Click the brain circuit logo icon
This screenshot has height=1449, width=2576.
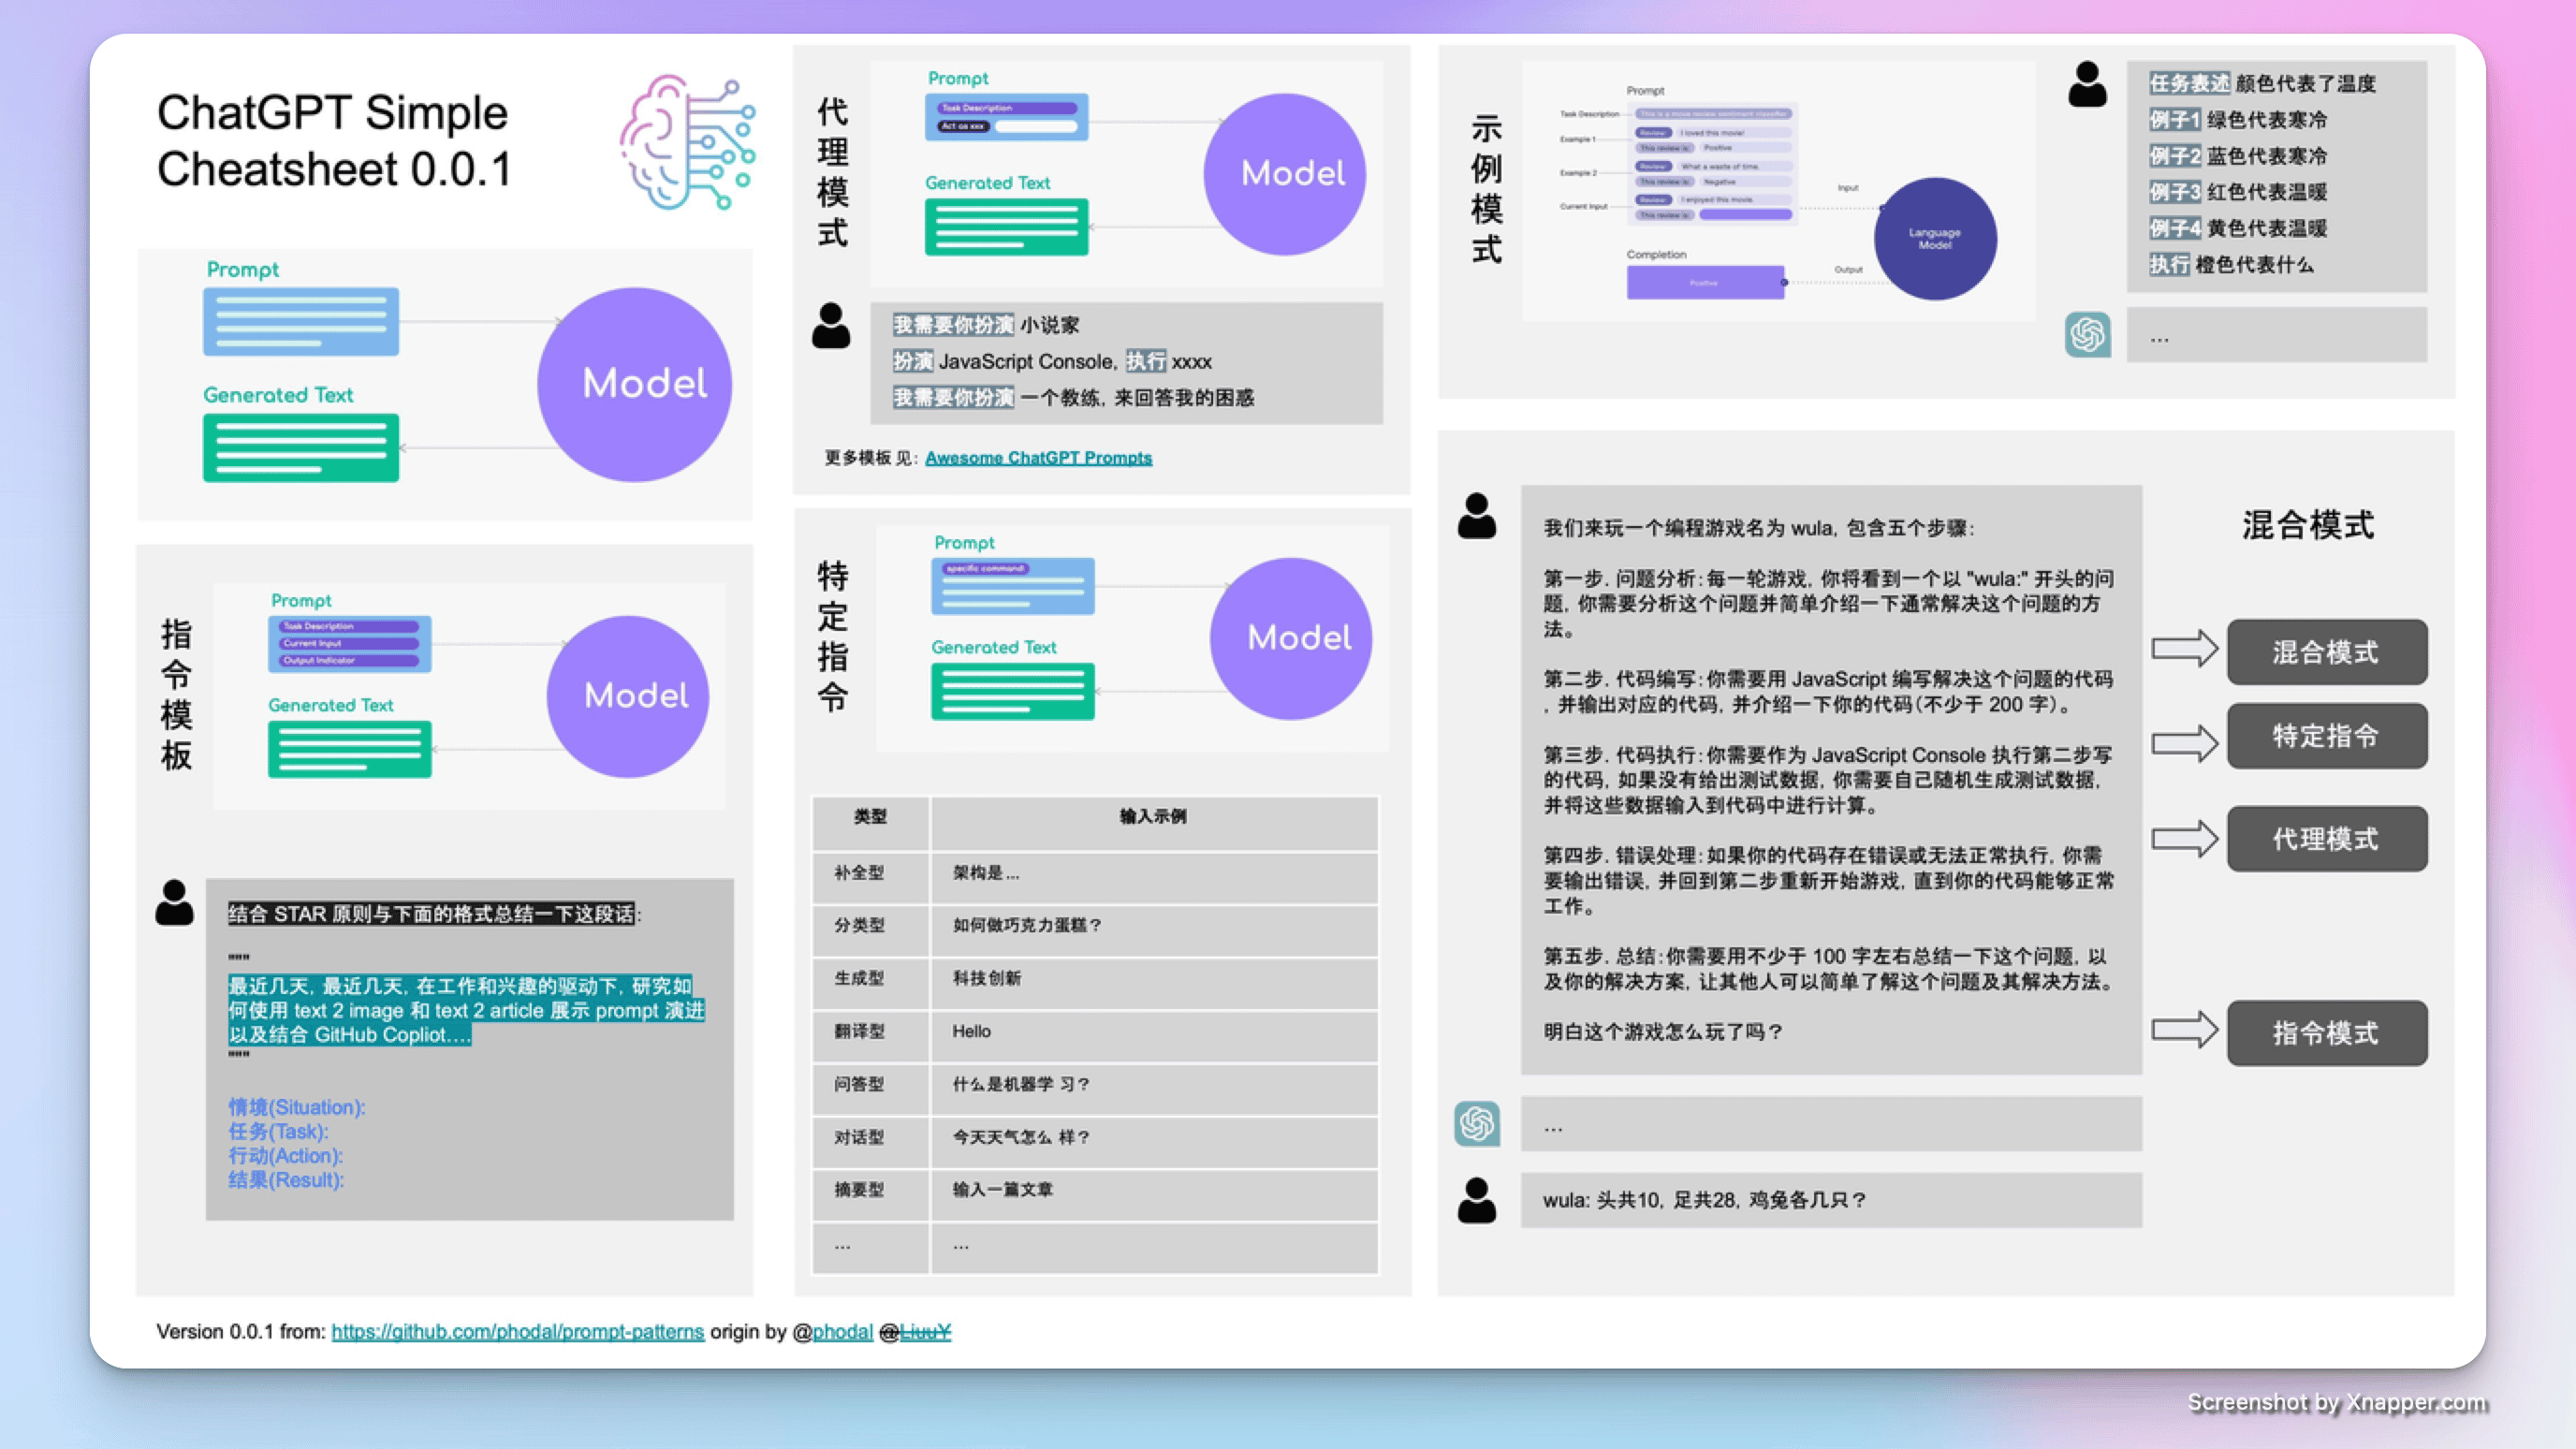point(688,141)
